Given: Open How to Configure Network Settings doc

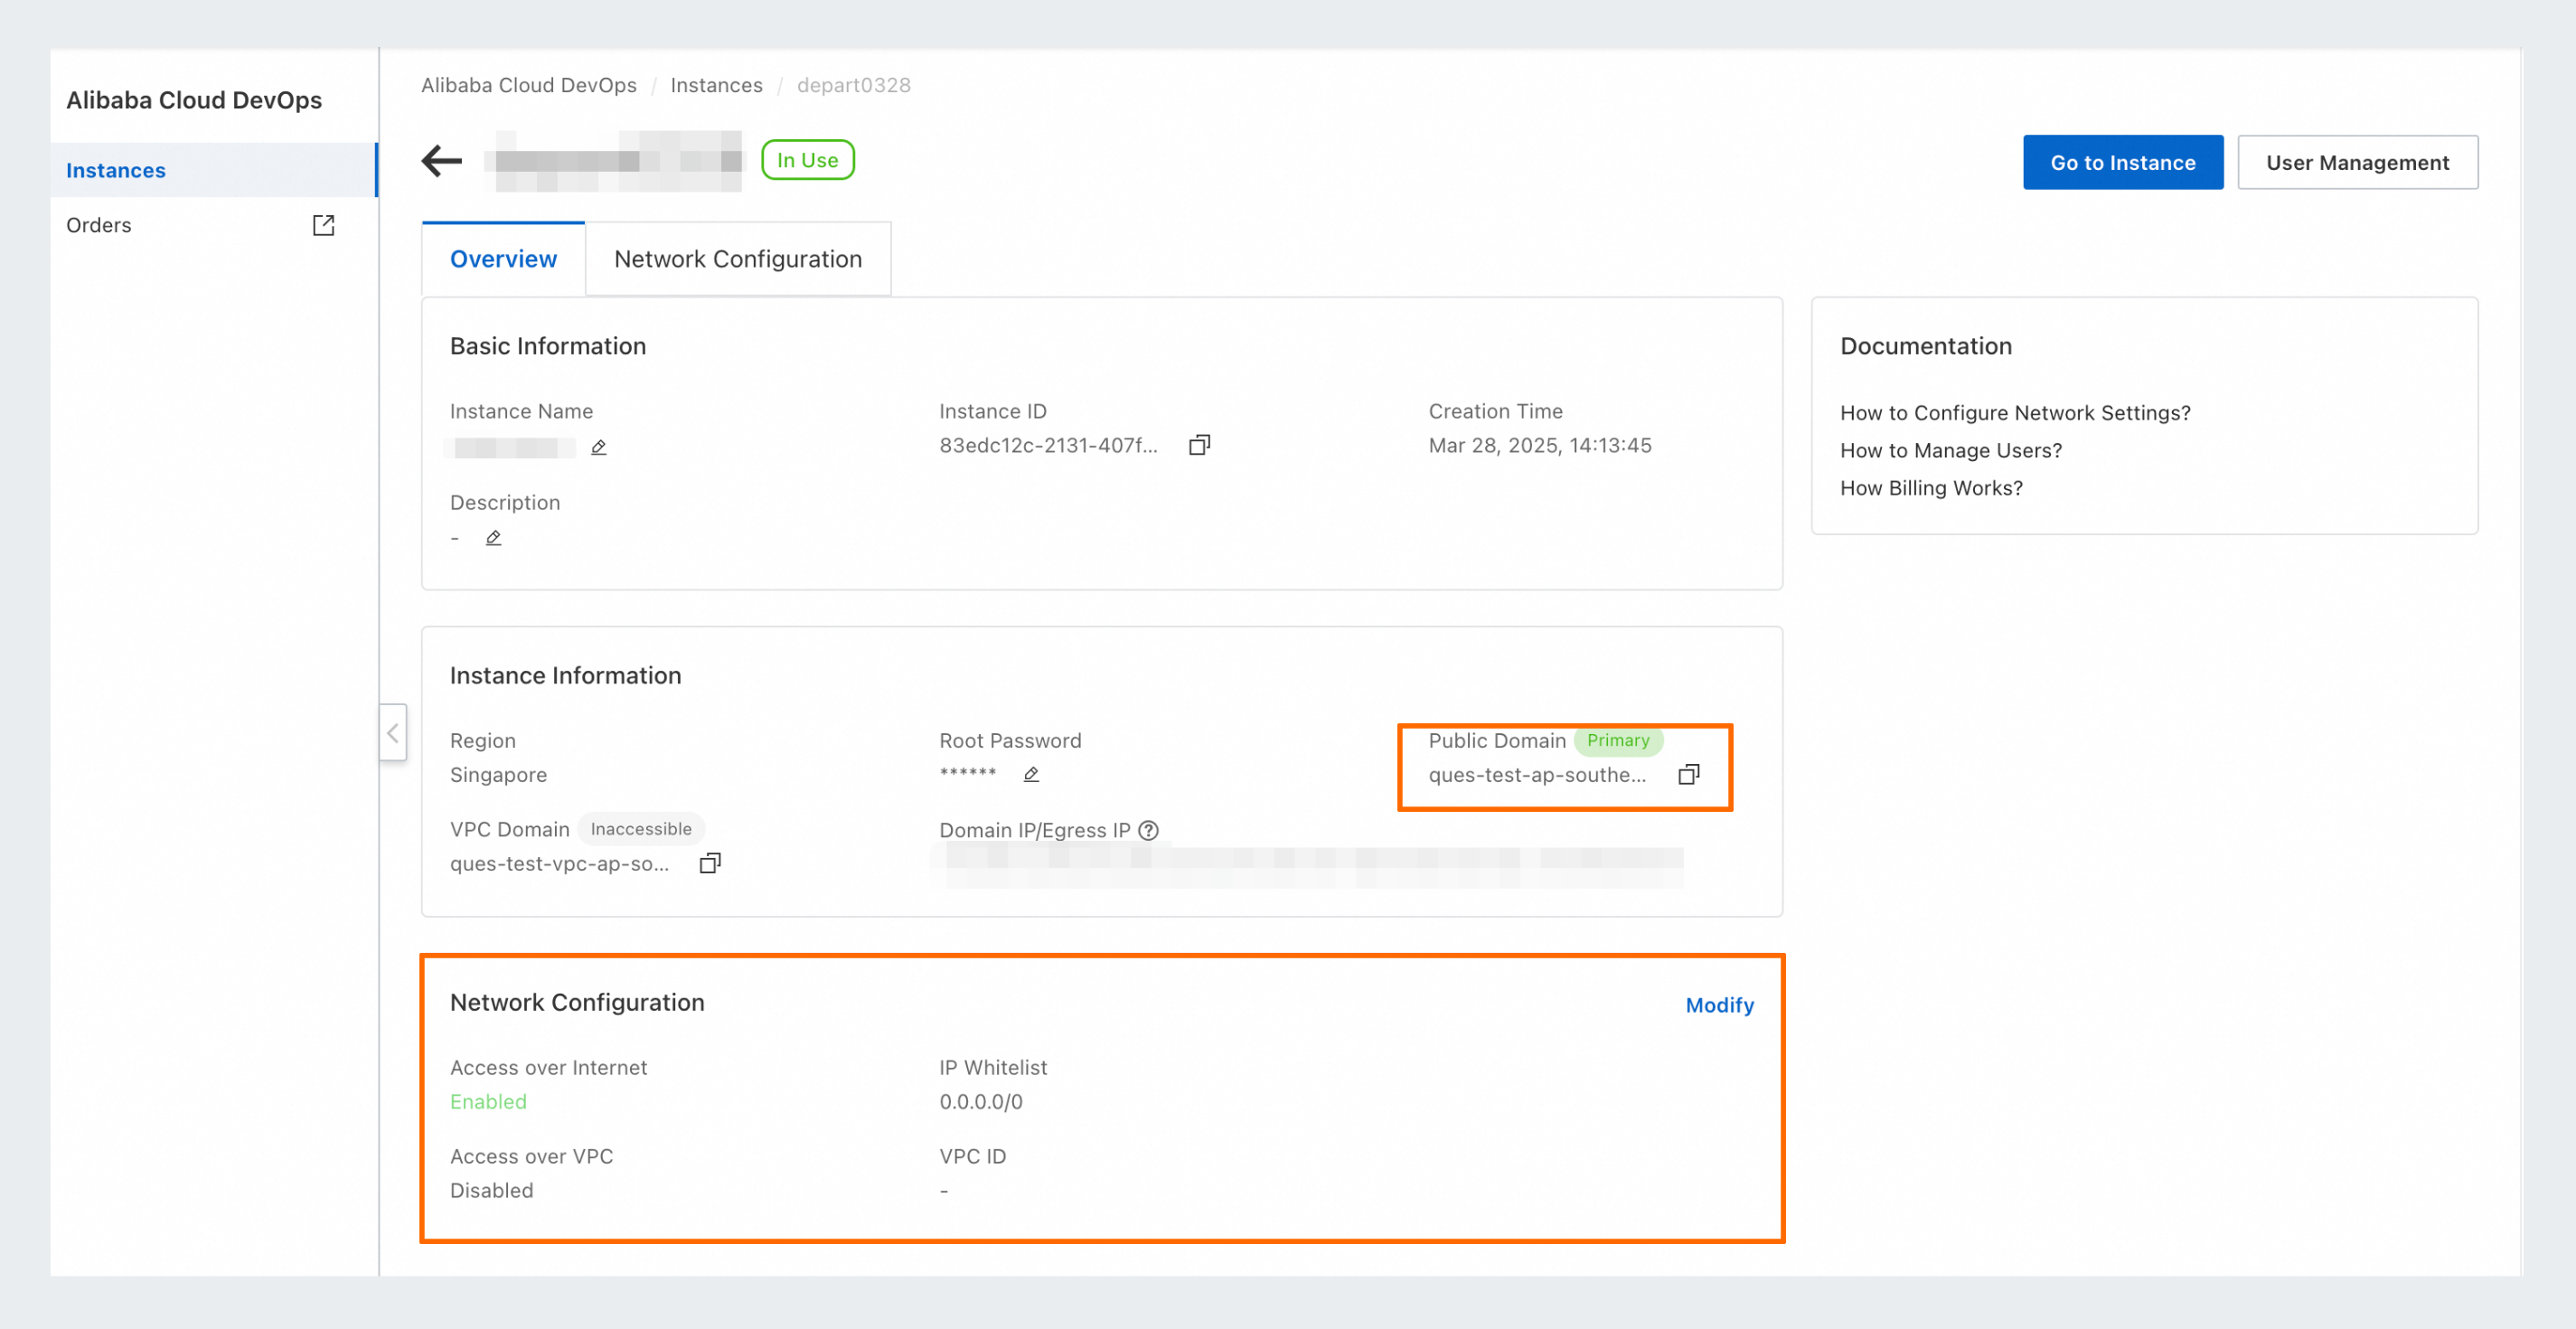Looking at the screenshot, I should [x=2015, y=413].
